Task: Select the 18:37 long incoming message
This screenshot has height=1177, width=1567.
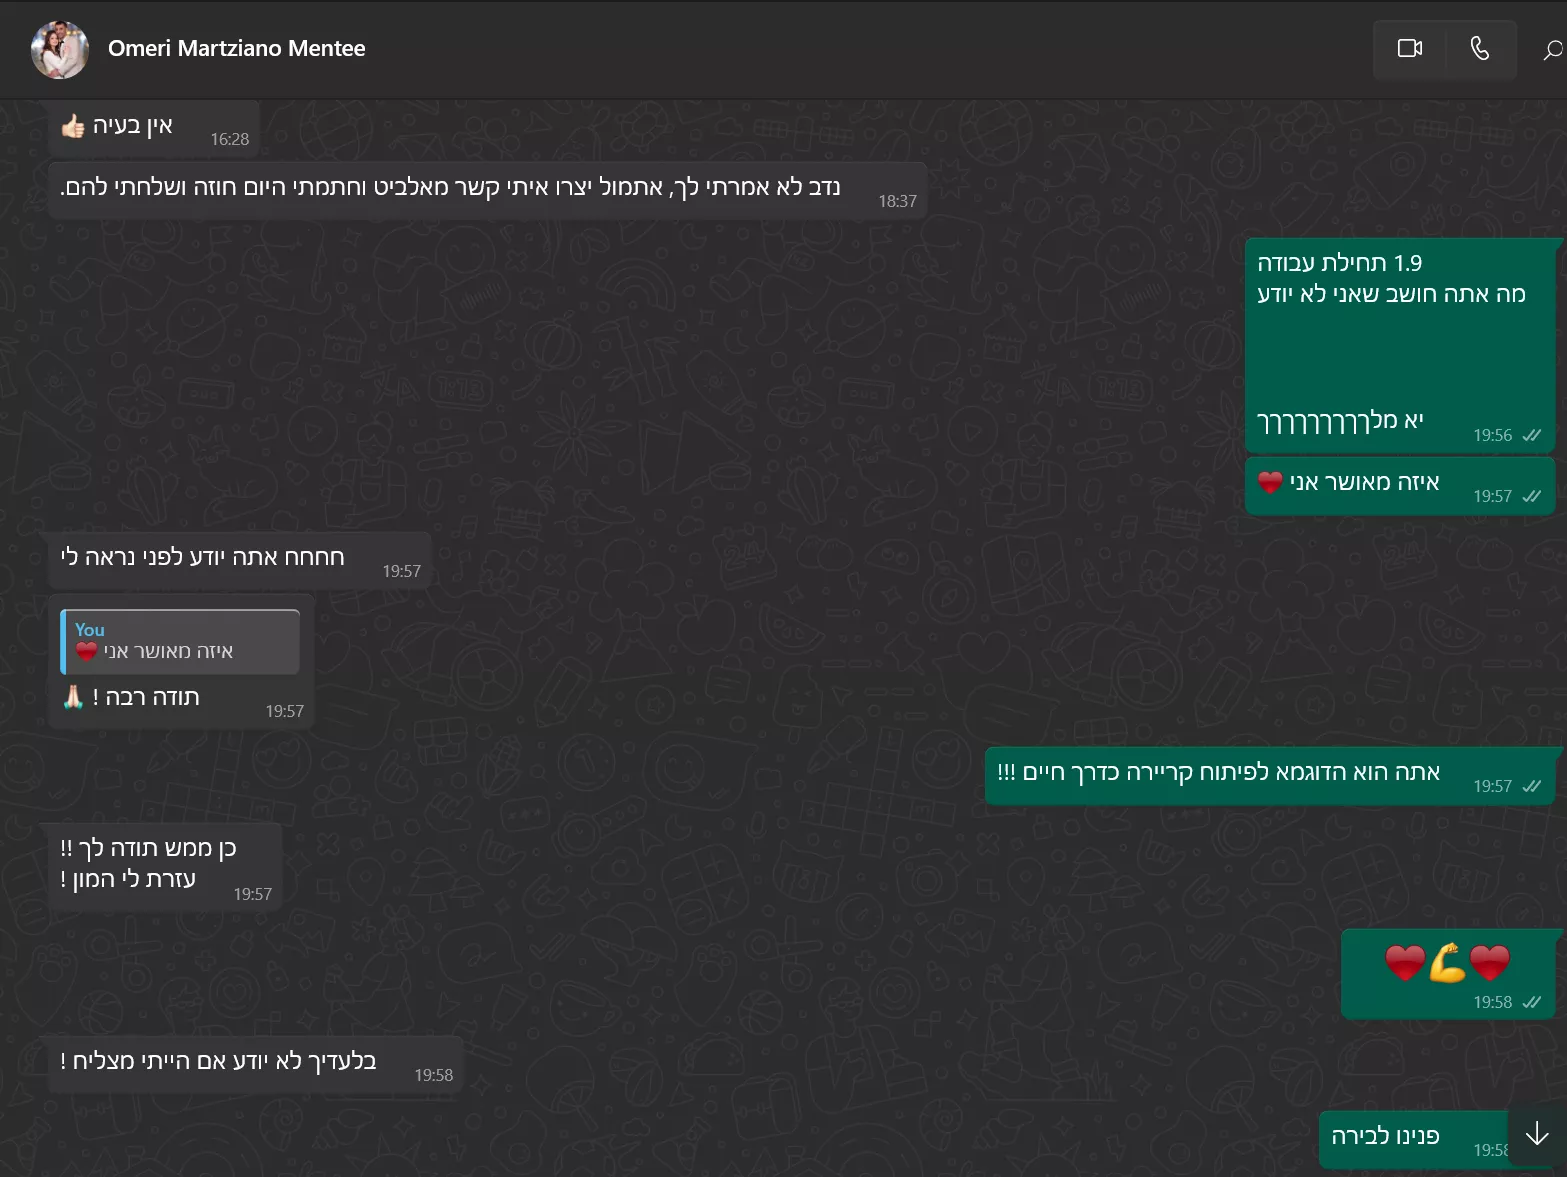Action: pos(487,190)
